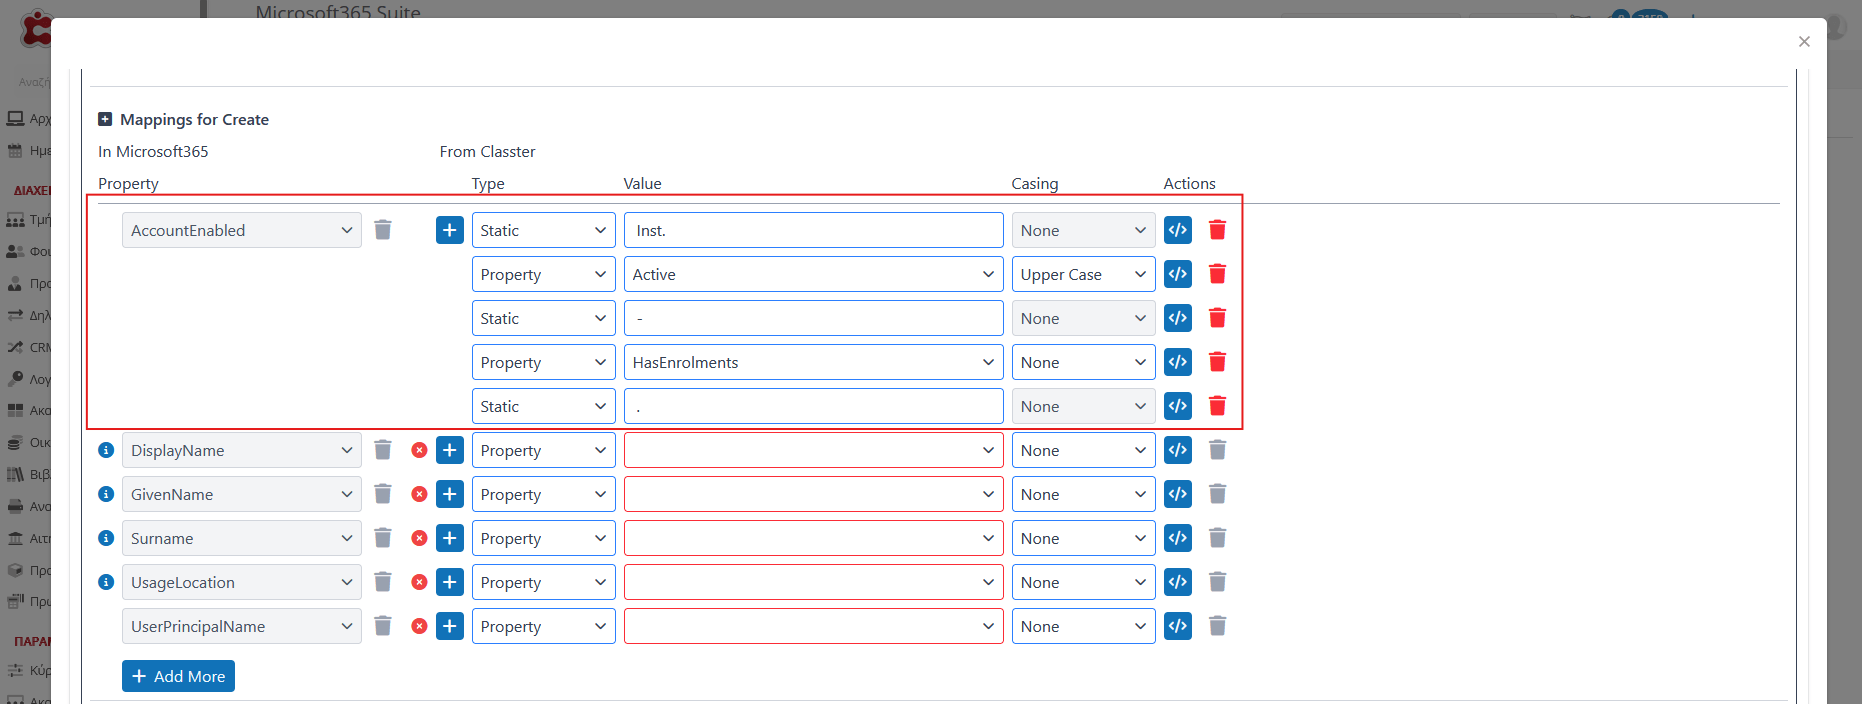Add value row with plus for Surname

click(x=450, y=538)
